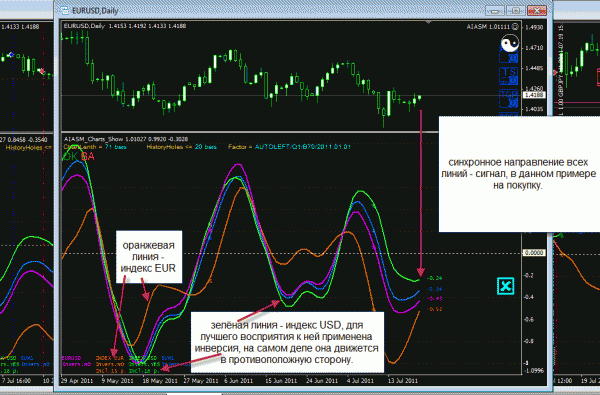
Task: Click the 4 Jul 2011 date marker
Action: 360,380
